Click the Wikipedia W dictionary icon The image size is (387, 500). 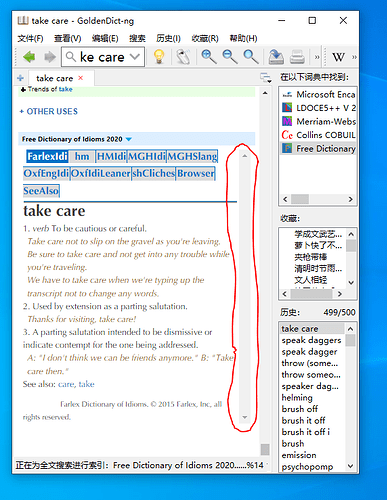click(x=338, y=57)
